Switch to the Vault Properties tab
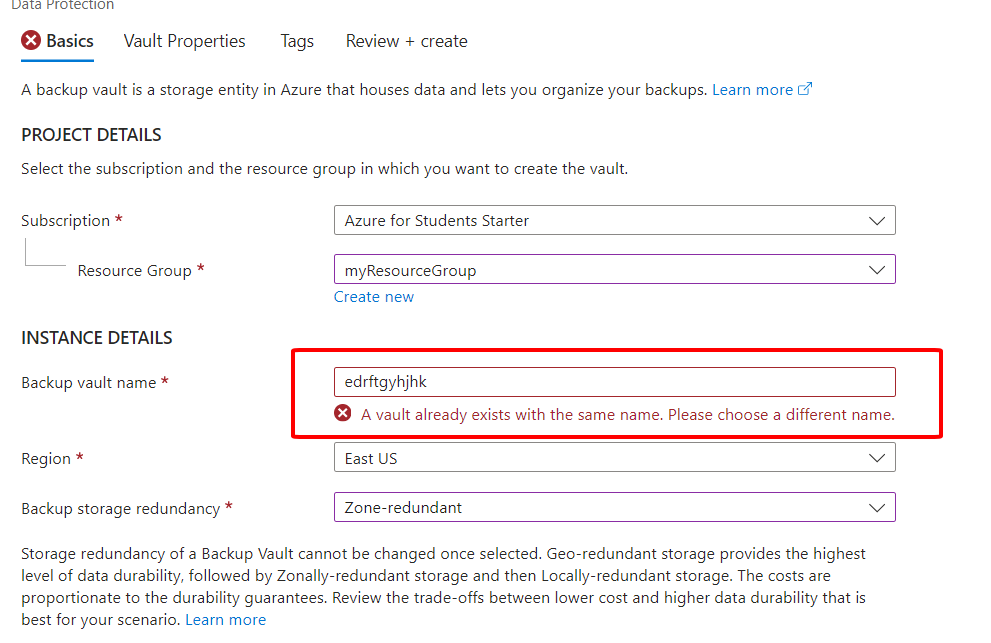The width and height of the screenshot is (991, 643). pos(185,41)
